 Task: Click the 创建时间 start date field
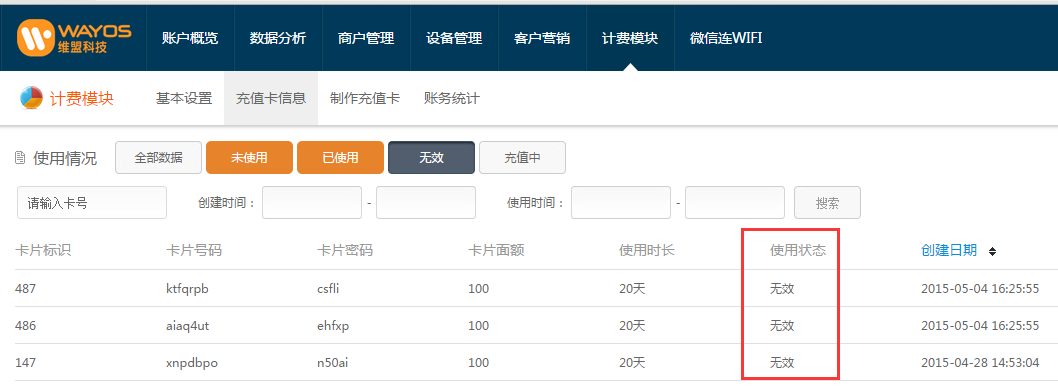tap(312, 203)
